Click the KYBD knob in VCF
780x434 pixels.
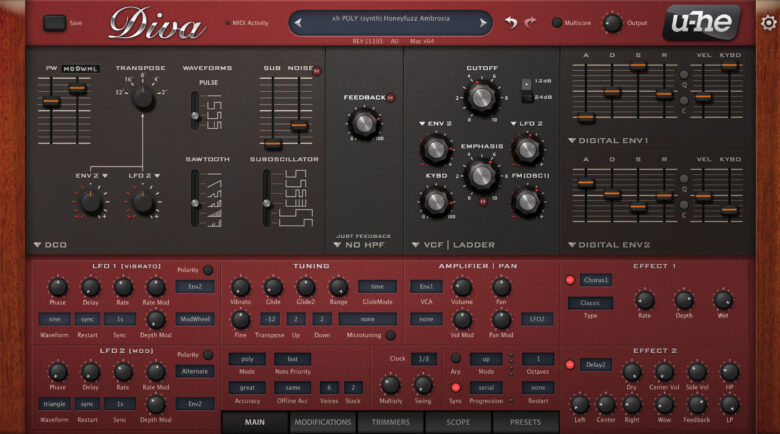tap(436, 201)
